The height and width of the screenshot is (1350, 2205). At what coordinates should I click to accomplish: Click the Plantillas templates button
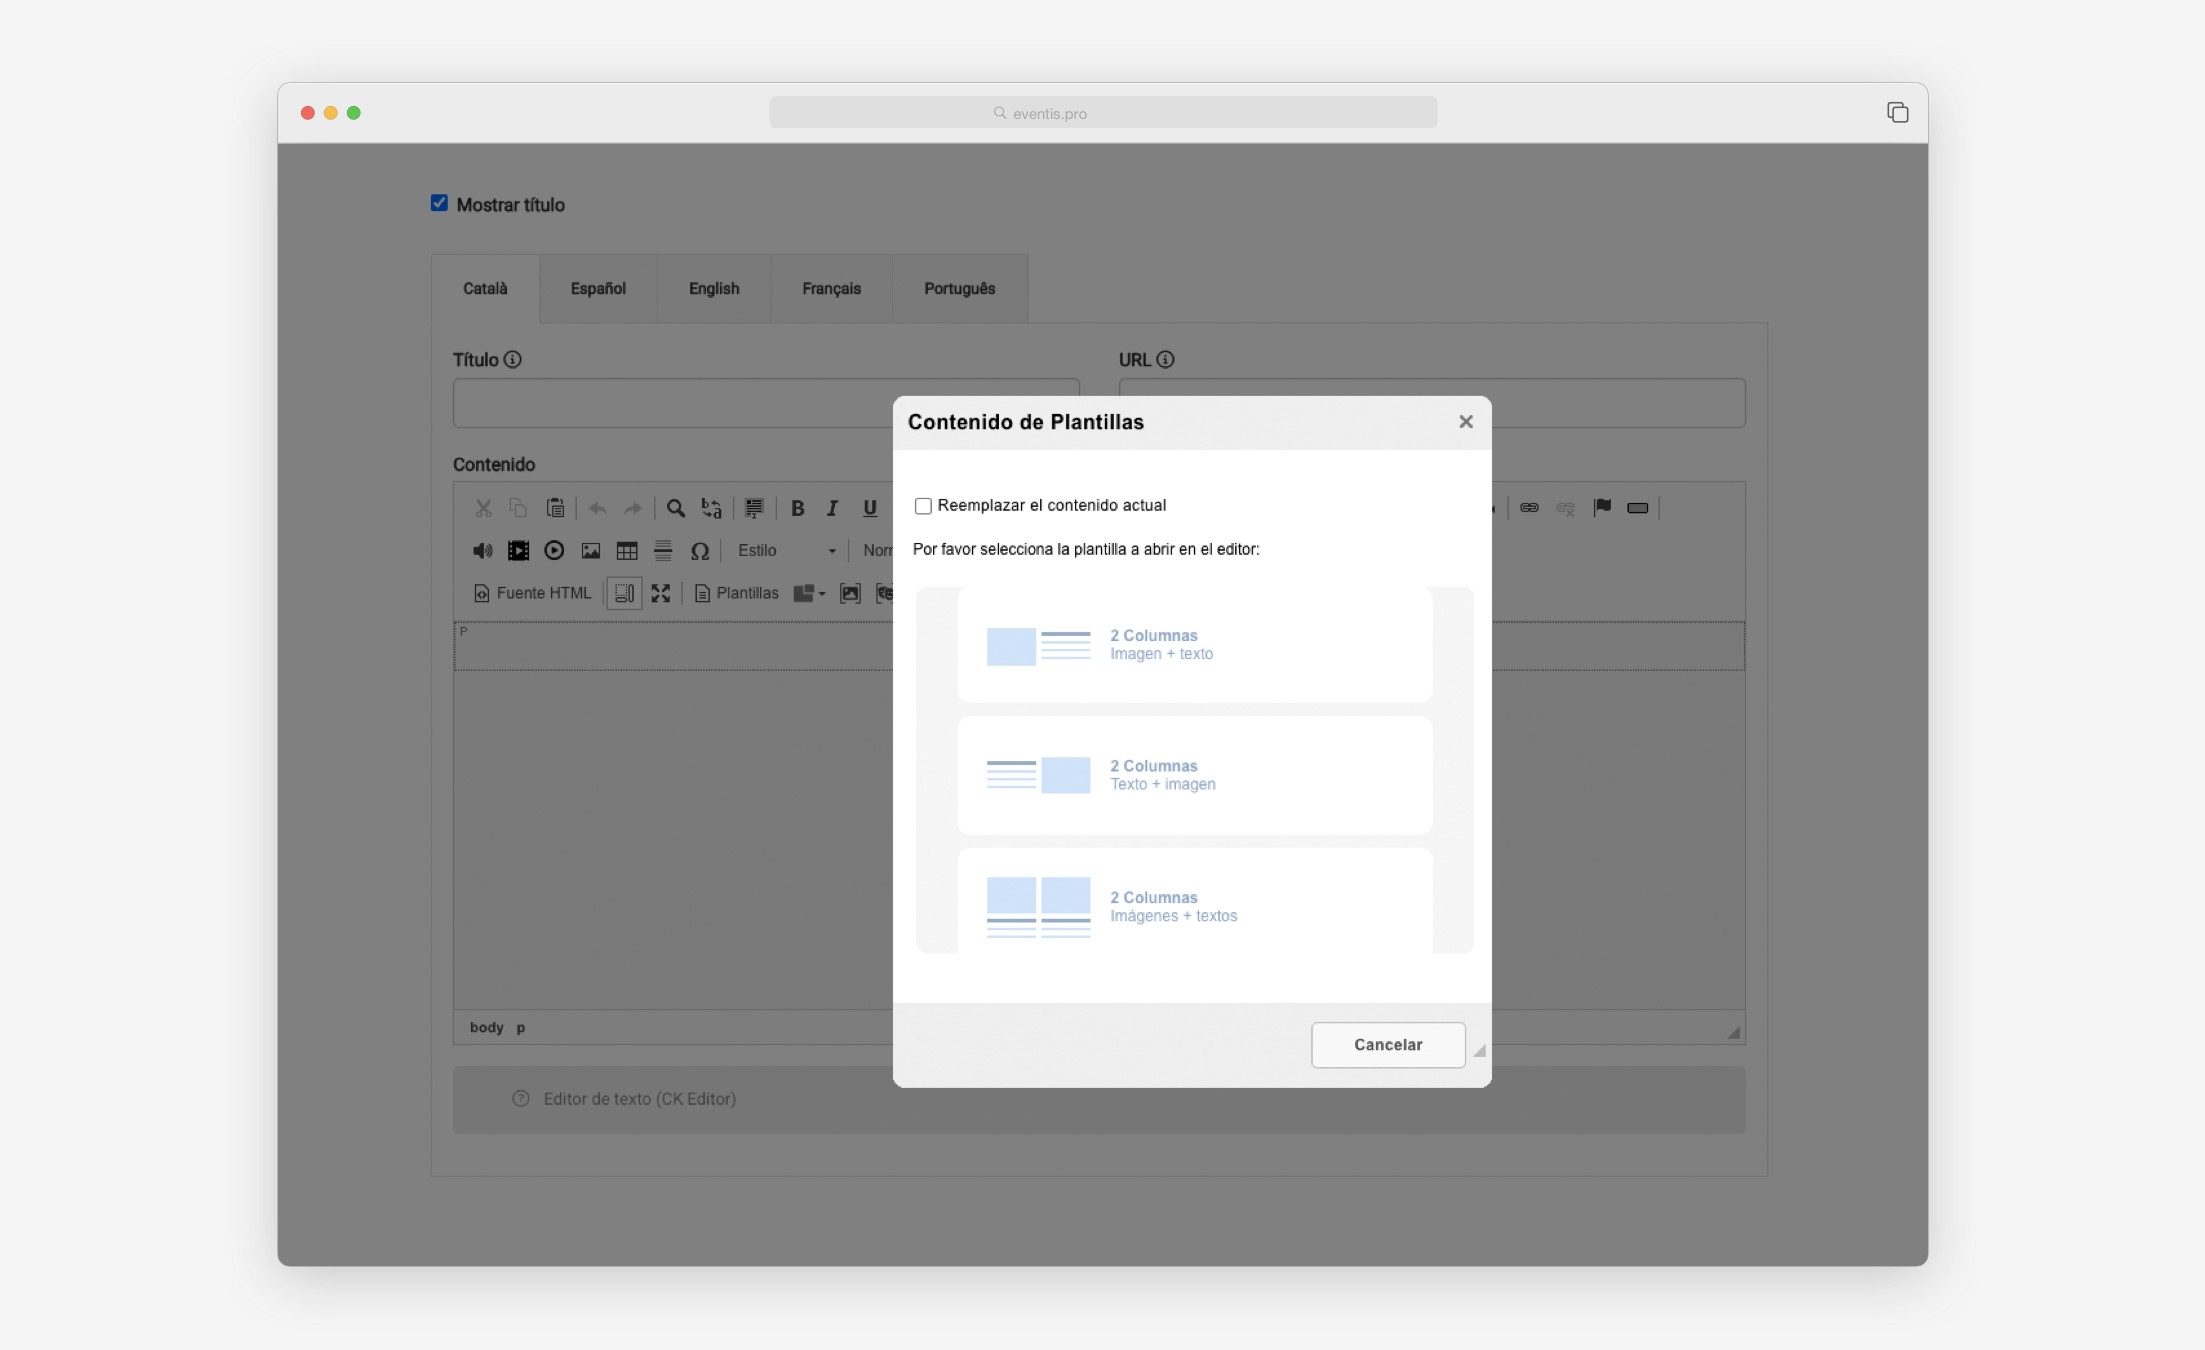pos(737,593)
